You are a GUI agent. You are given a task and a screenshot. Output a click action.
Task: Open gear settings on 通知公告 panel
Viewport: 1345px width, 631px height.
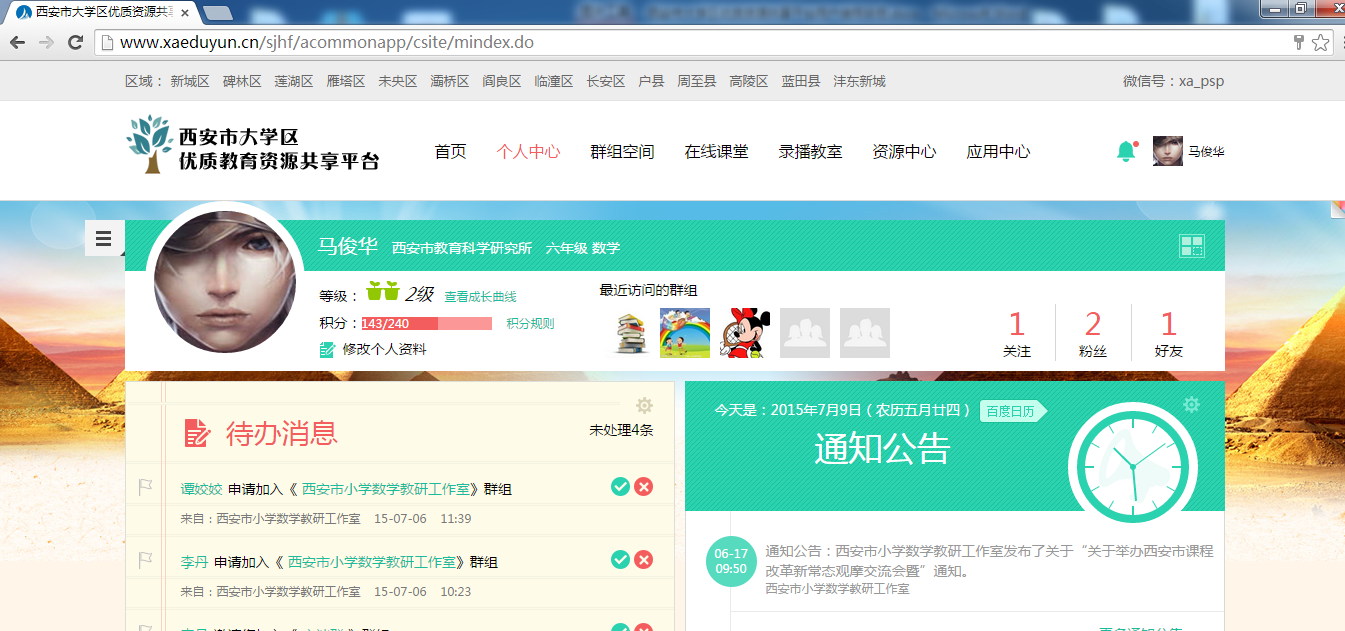click(x=1191, y=405)
